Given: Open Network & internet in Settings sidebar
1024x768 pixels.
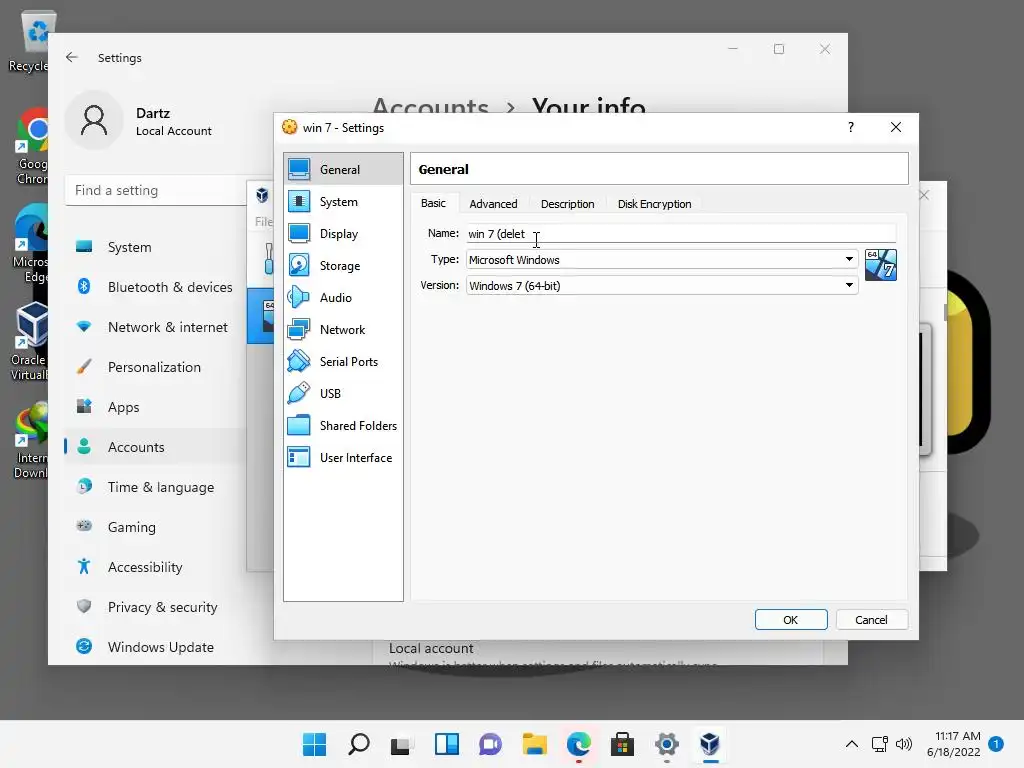Looking at the screenshot, I should (155, 327).
